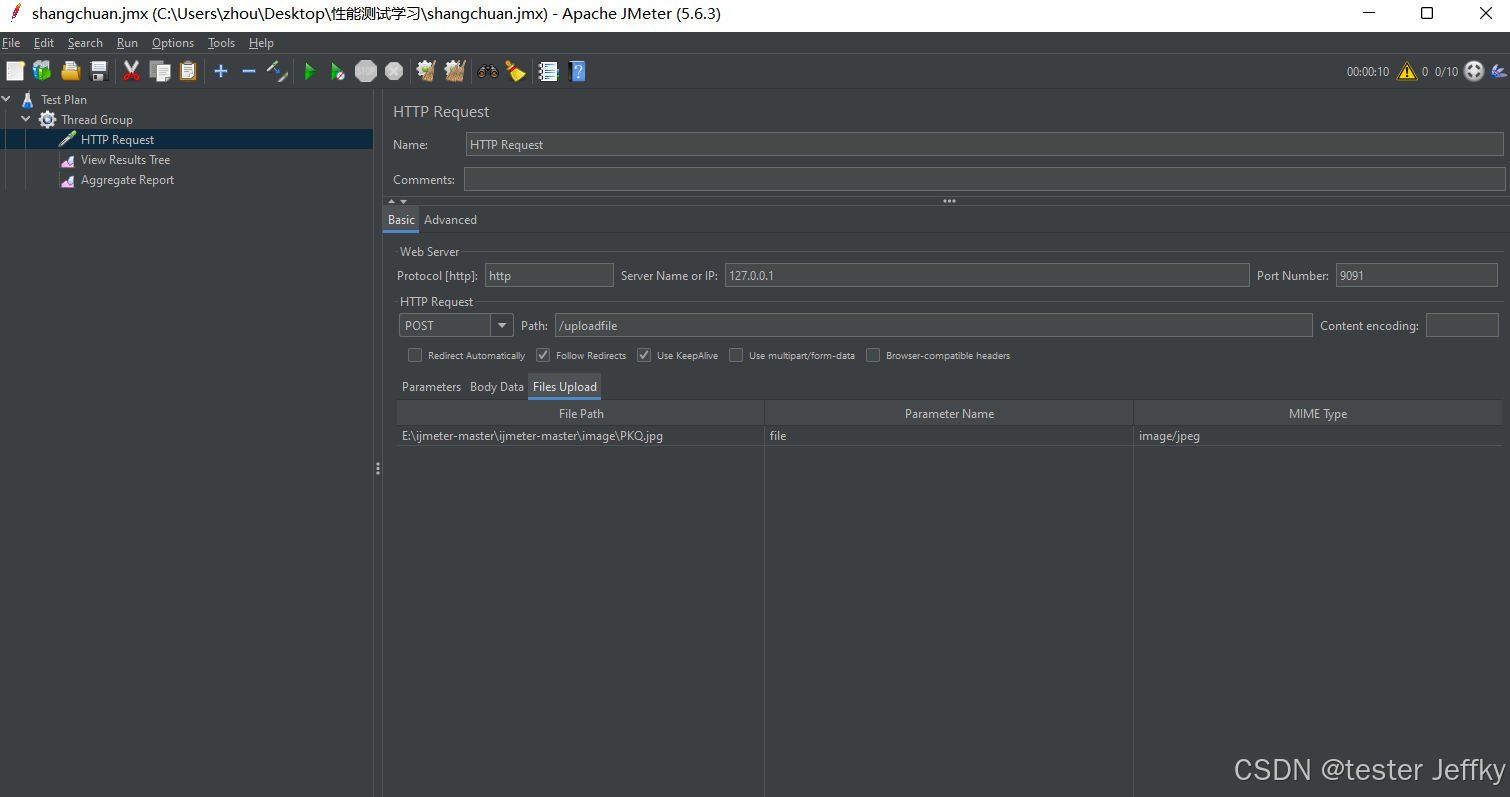
Task: Click the yellow warning log icon
Action: click(1407, 71)
